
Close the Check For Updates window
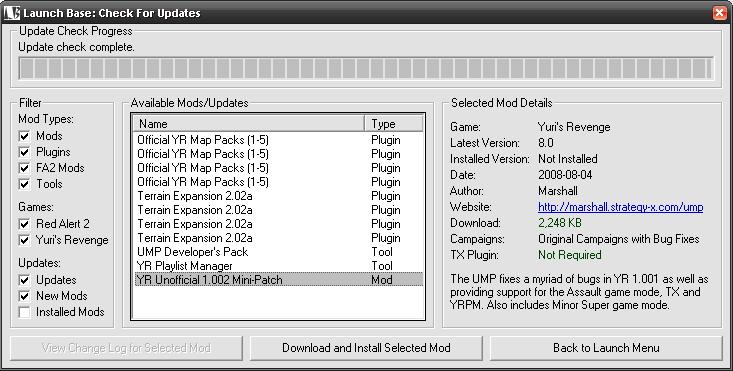(719, 13)
